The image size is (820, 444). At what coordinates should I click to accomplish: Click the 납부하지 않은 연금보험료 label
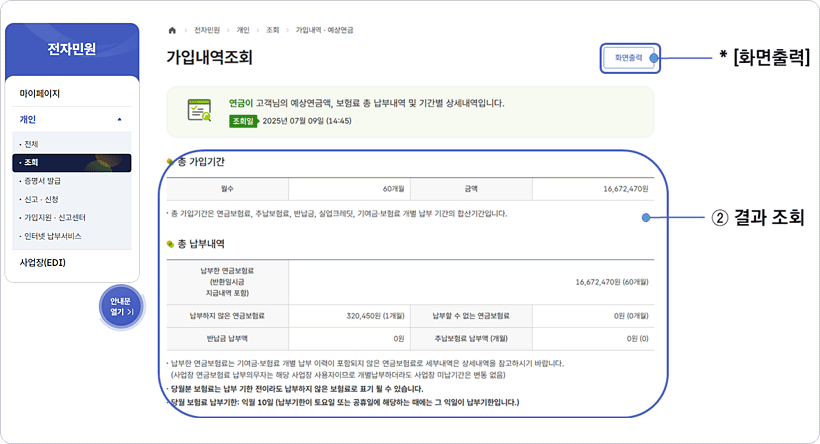(227, 316)
